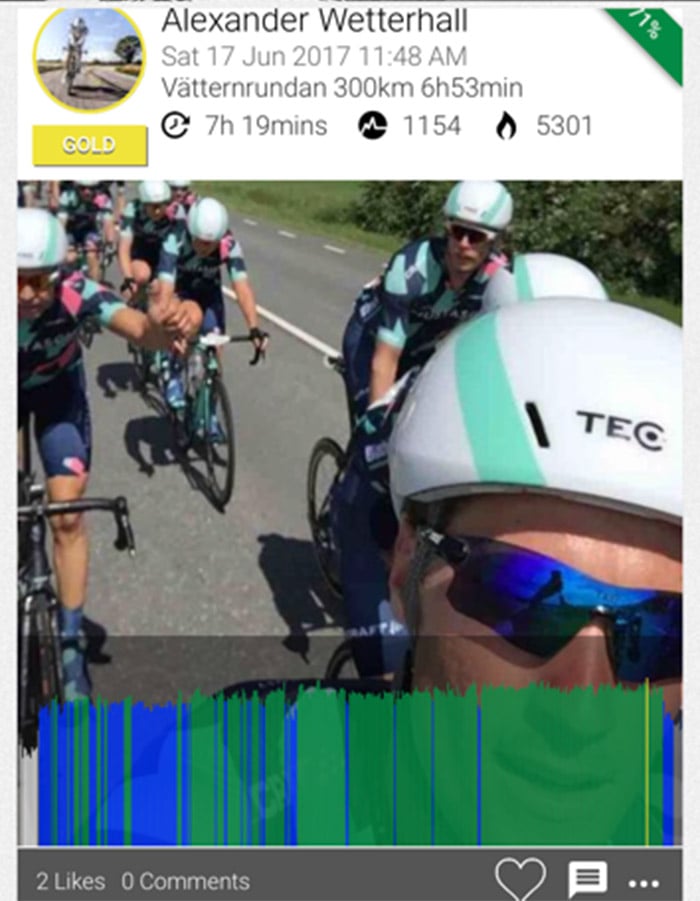Image resolution: width=700 pixels, height=901 pixels.
Task: Click the 7h 19mins duration value
Action: (266, 126)
